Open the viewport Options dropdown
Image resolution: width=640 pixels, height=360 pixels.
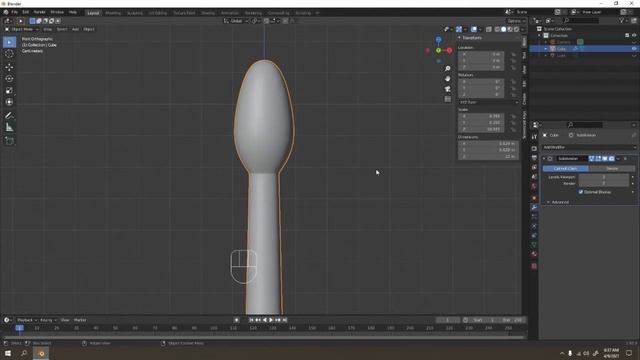(516, 21)
